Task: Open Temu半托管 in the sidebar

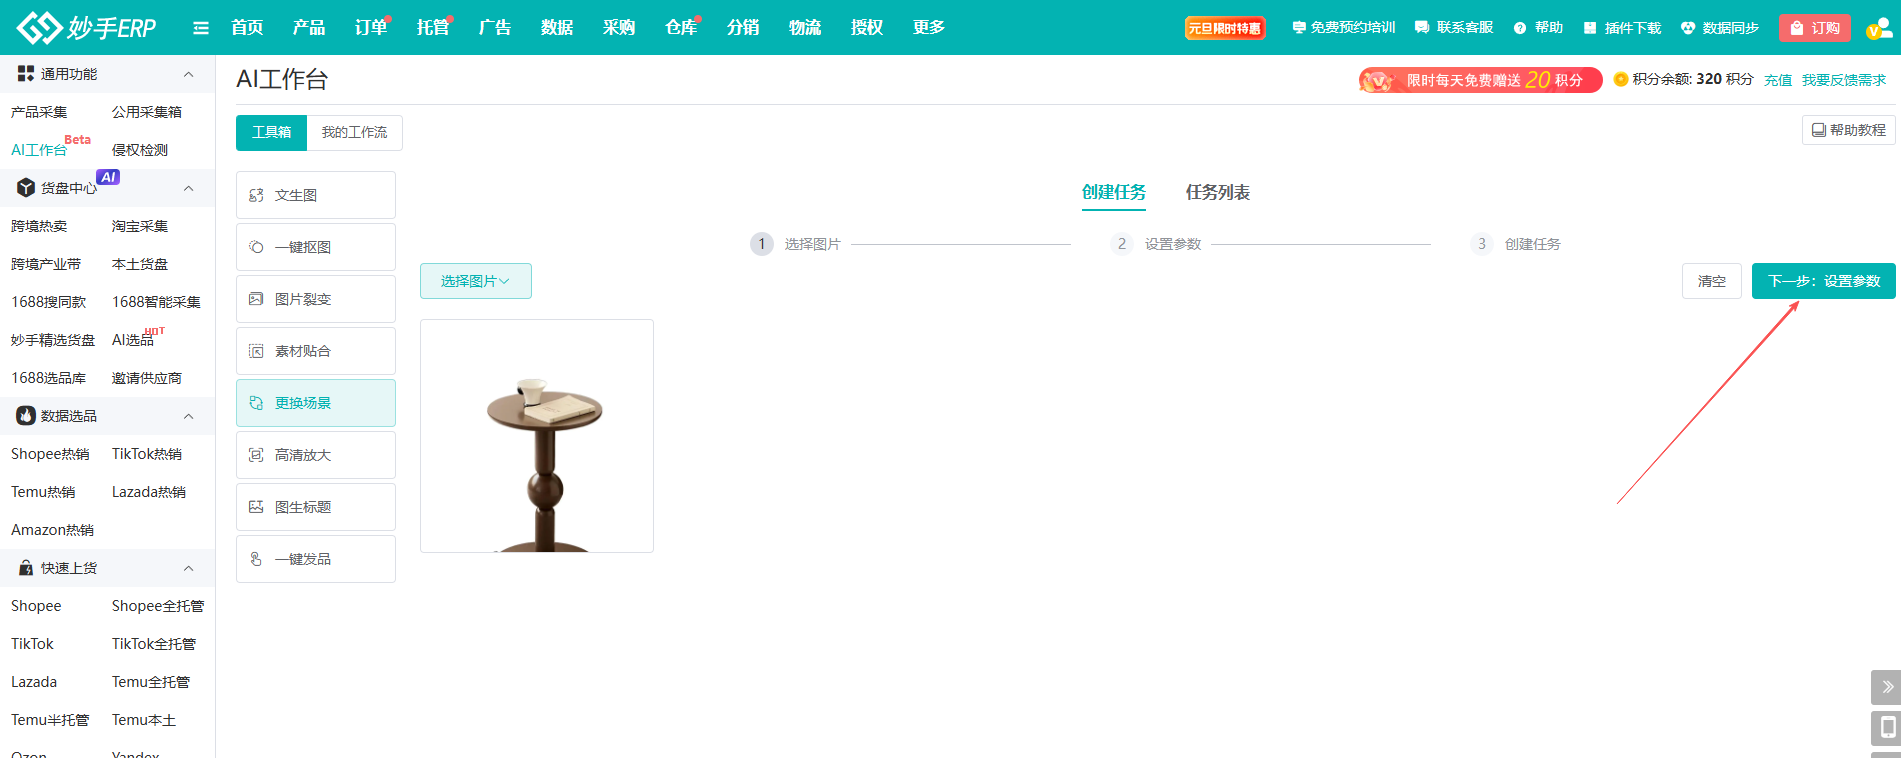Action: click(x=50, y=720)
